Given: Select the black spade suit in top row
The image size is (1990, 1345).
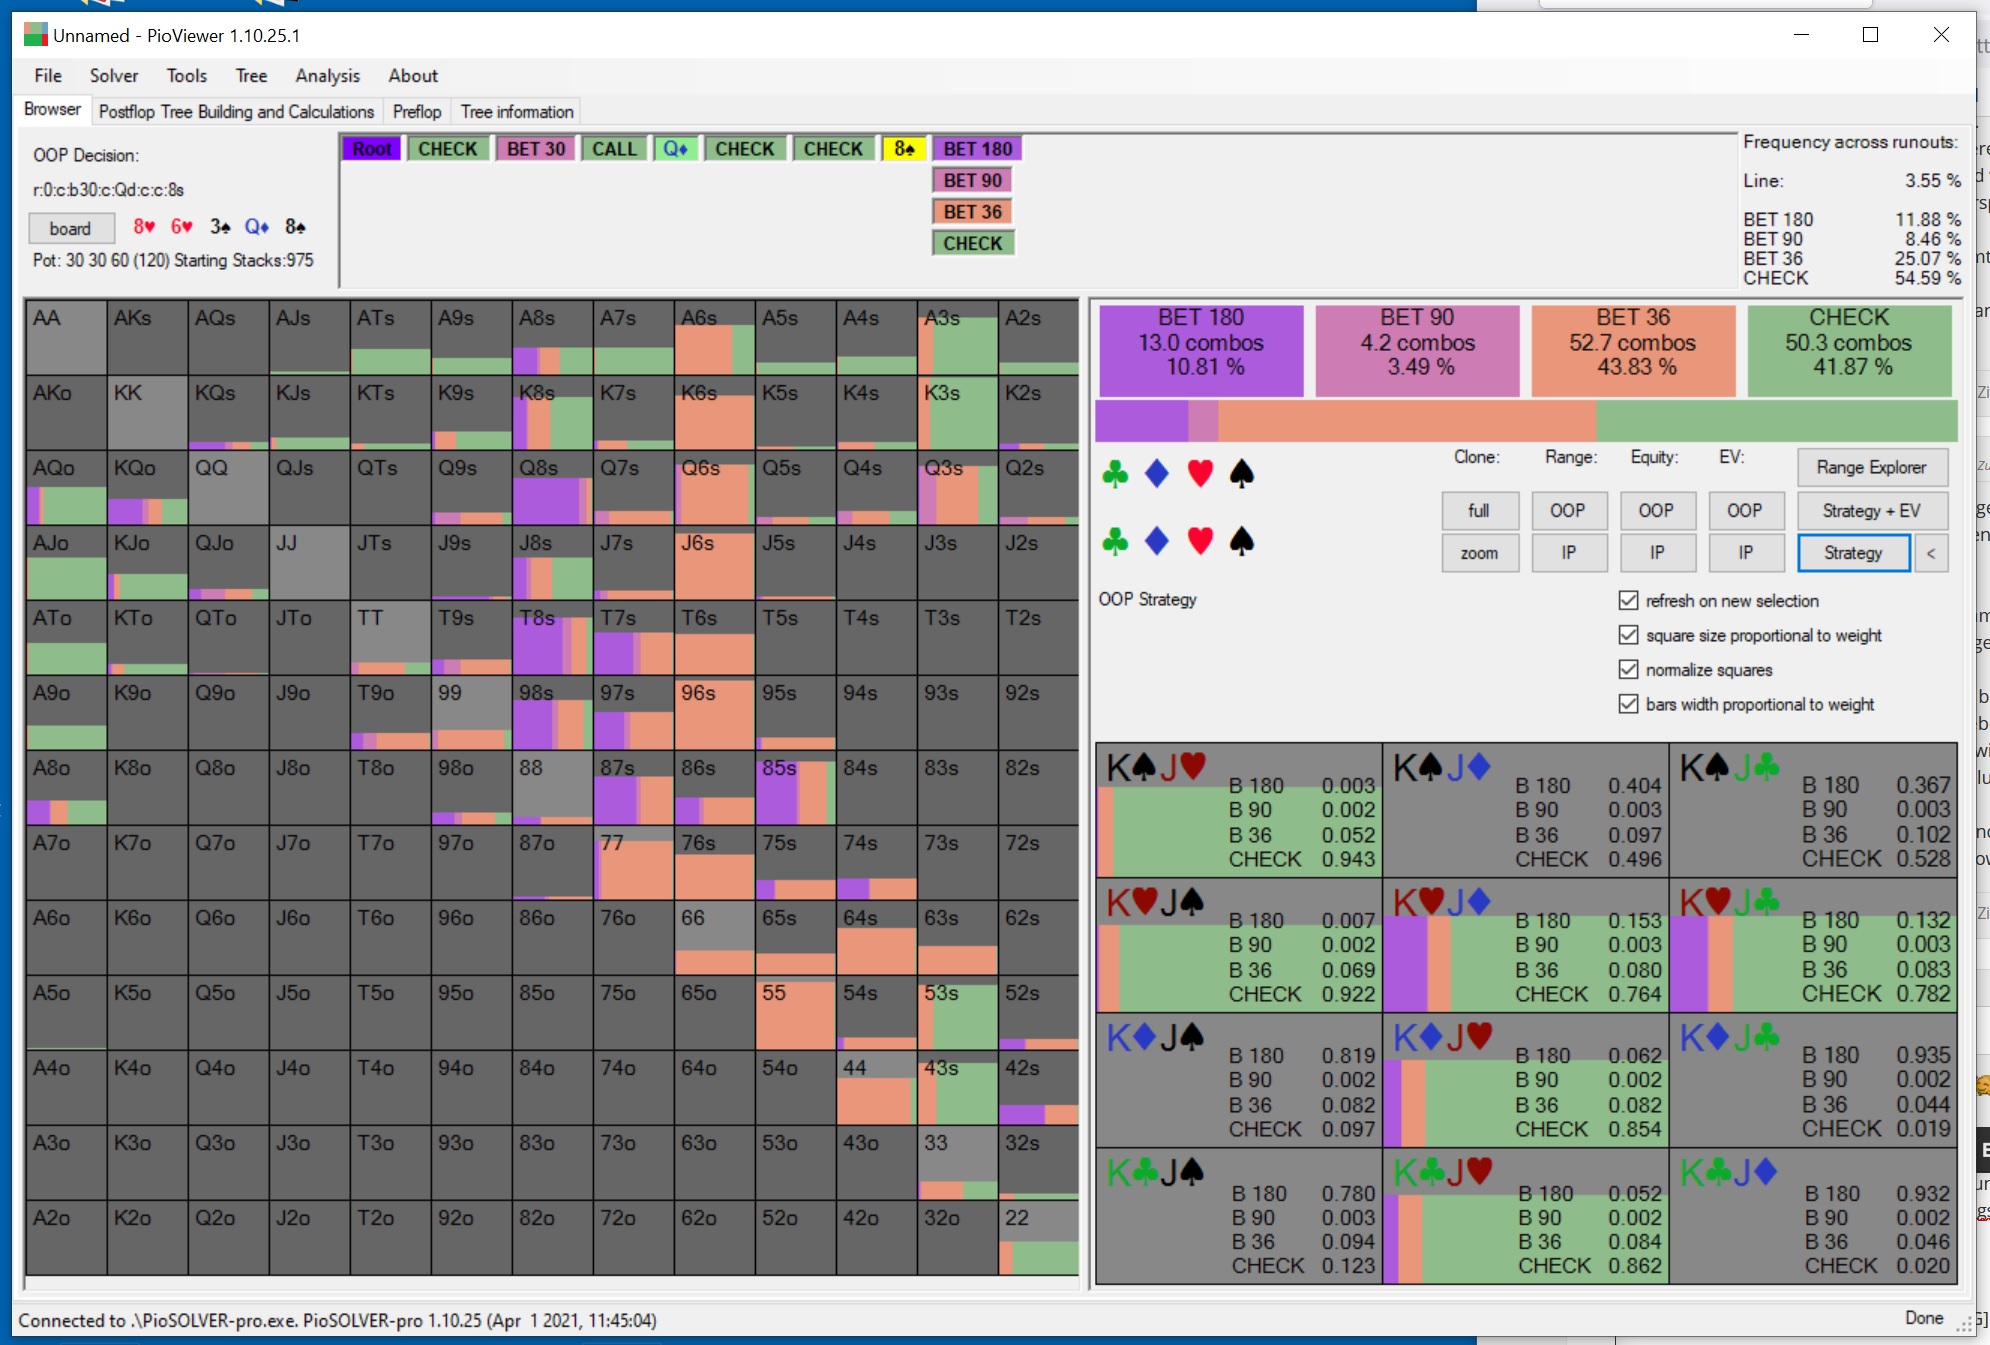Looking at the screenshot, I should tap(1242, 473).
